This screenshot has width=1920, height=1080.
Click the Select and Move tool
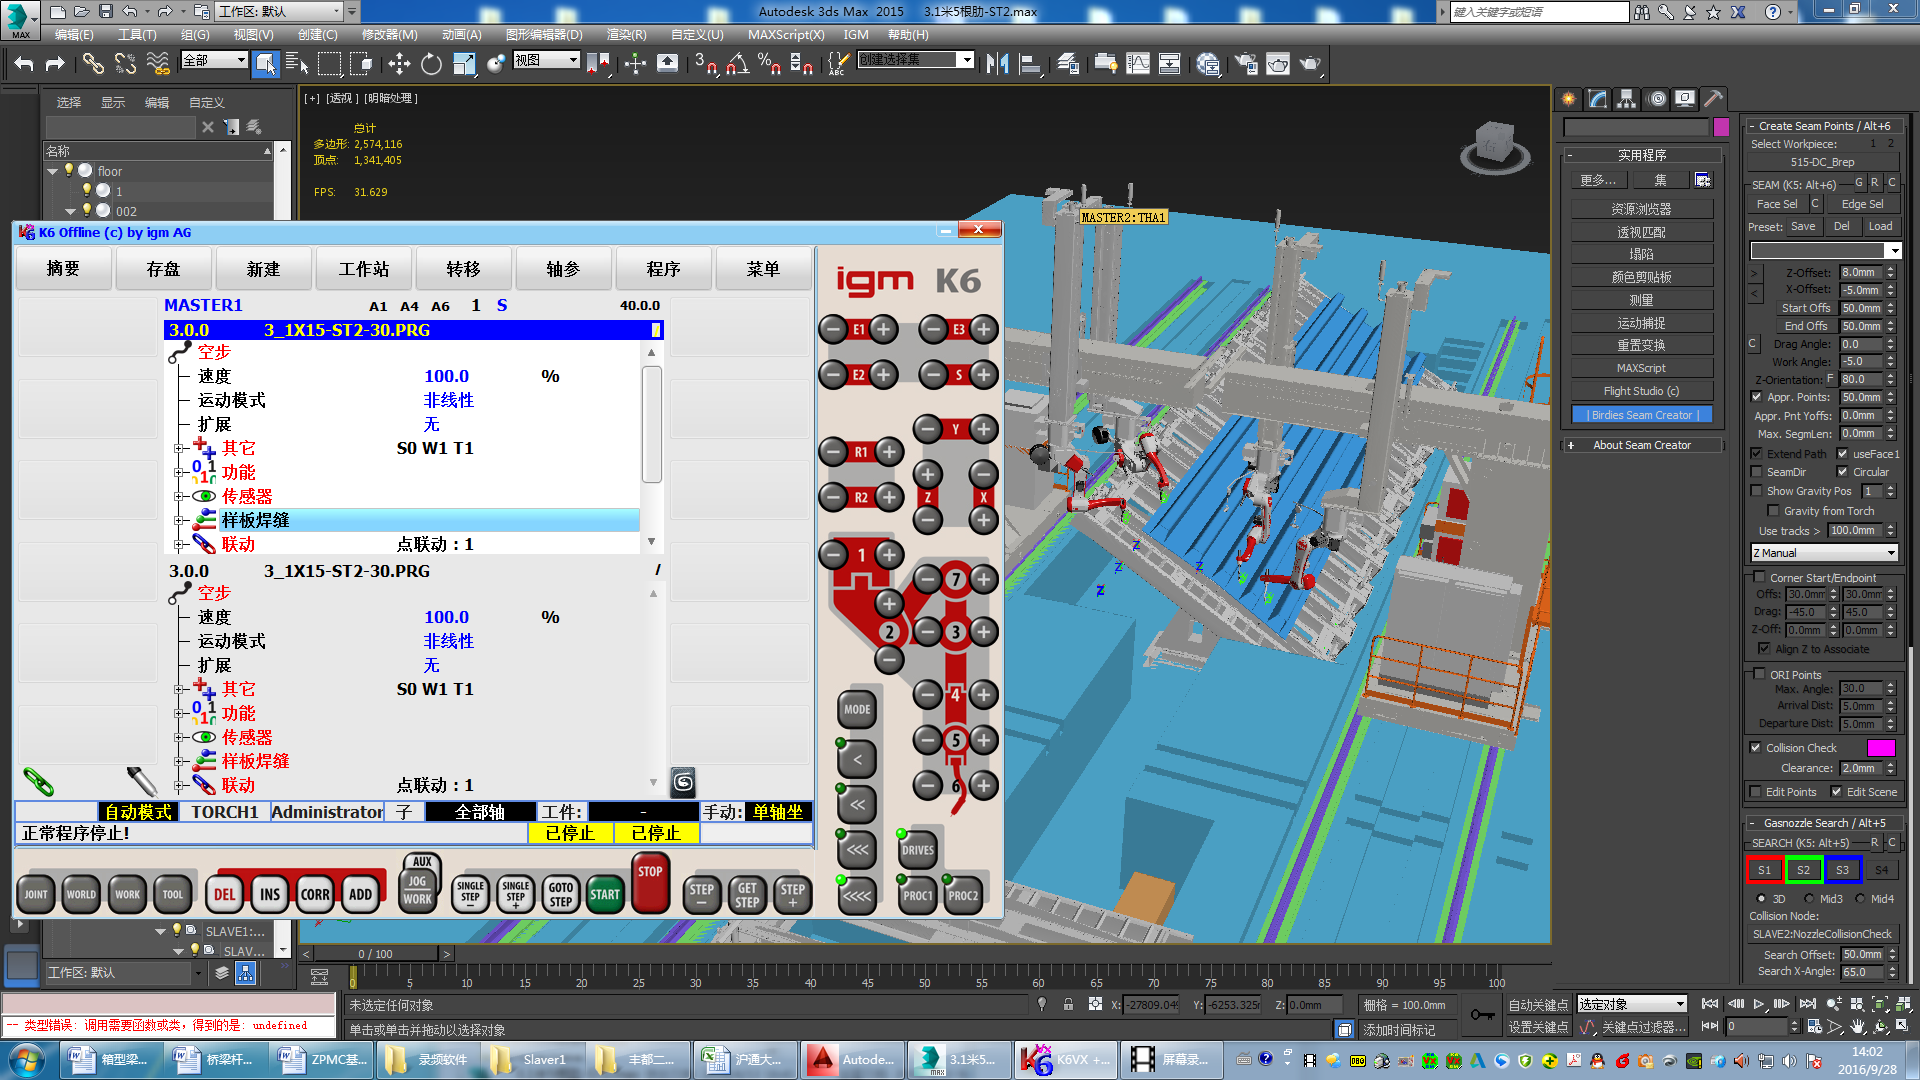coord(399,64)
